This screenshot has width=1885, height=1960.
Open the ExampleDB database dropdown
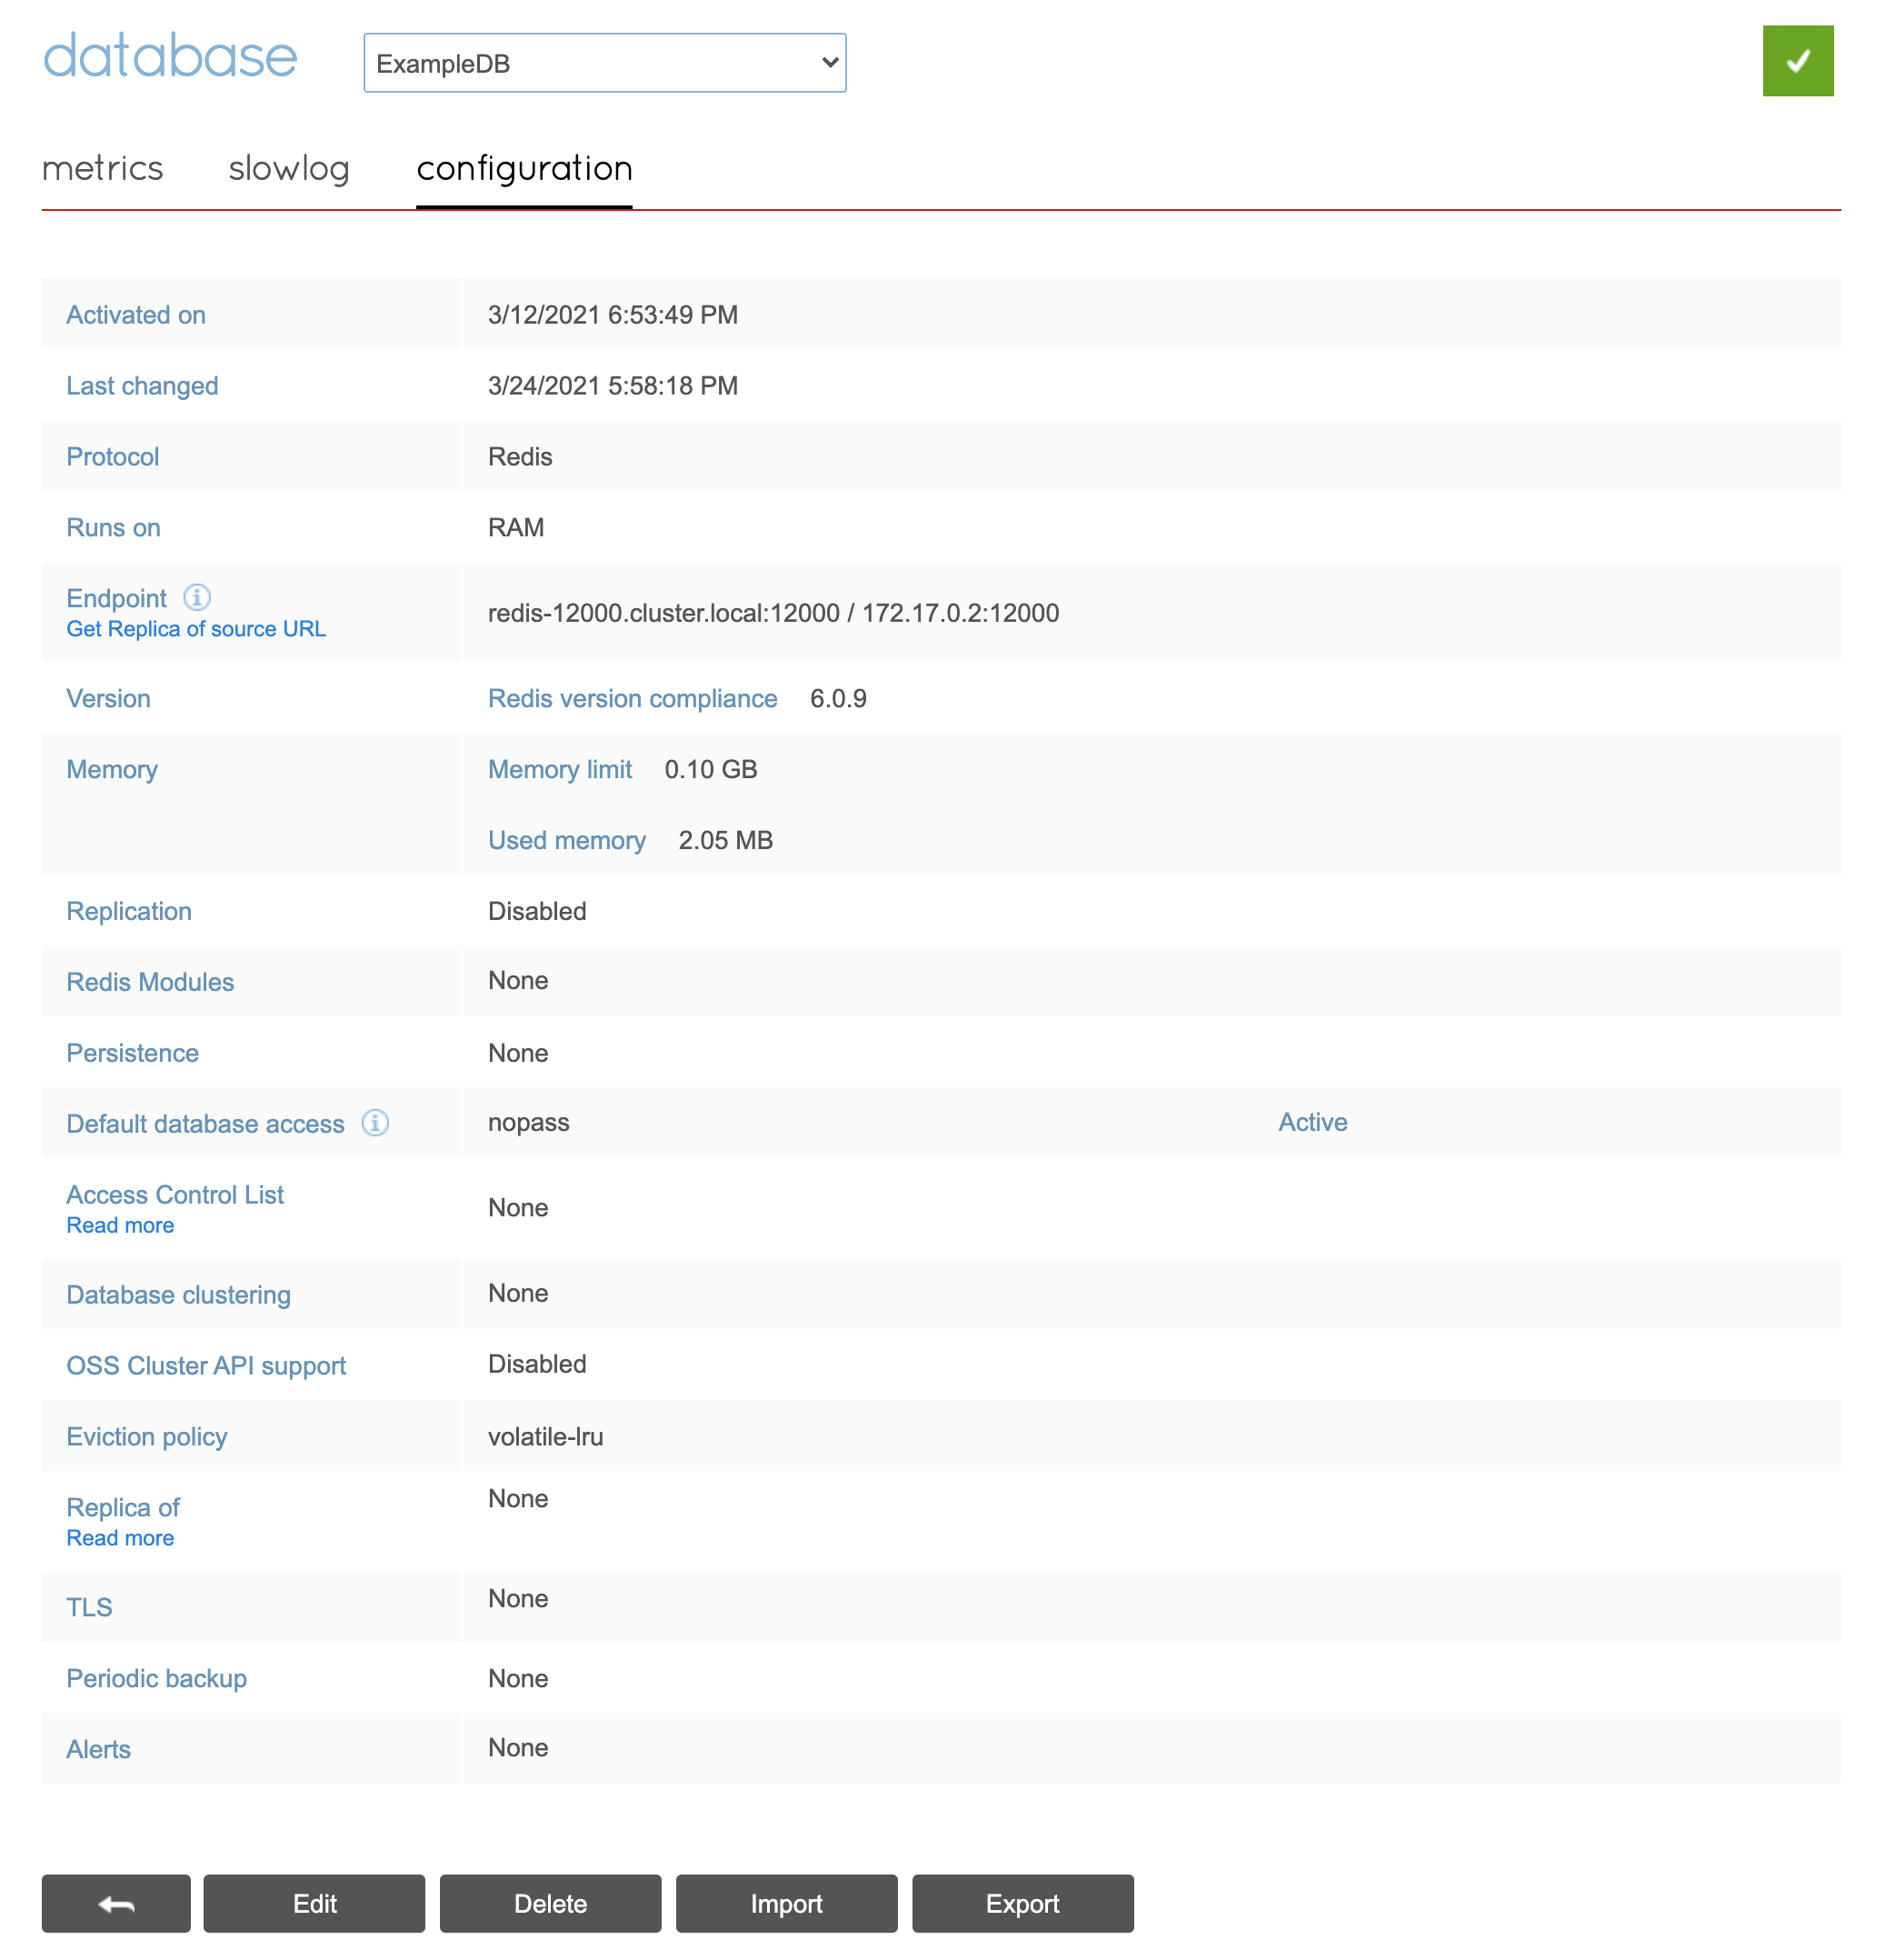[x=604, y=63]
